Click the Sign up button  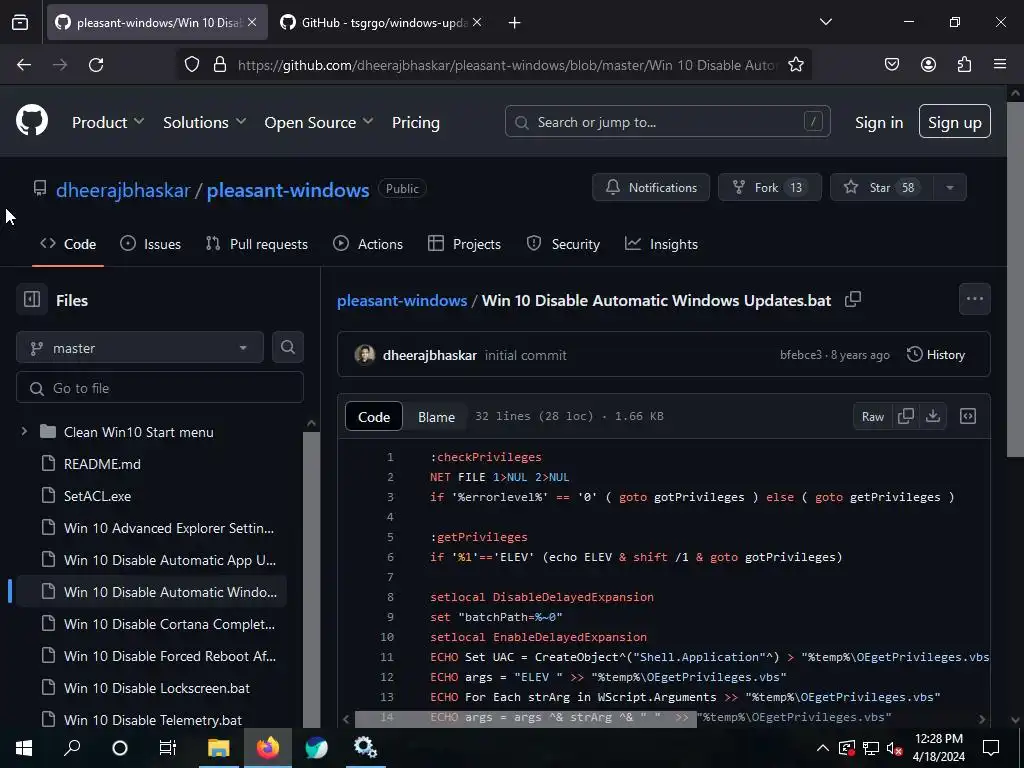(x=955, y=121)
